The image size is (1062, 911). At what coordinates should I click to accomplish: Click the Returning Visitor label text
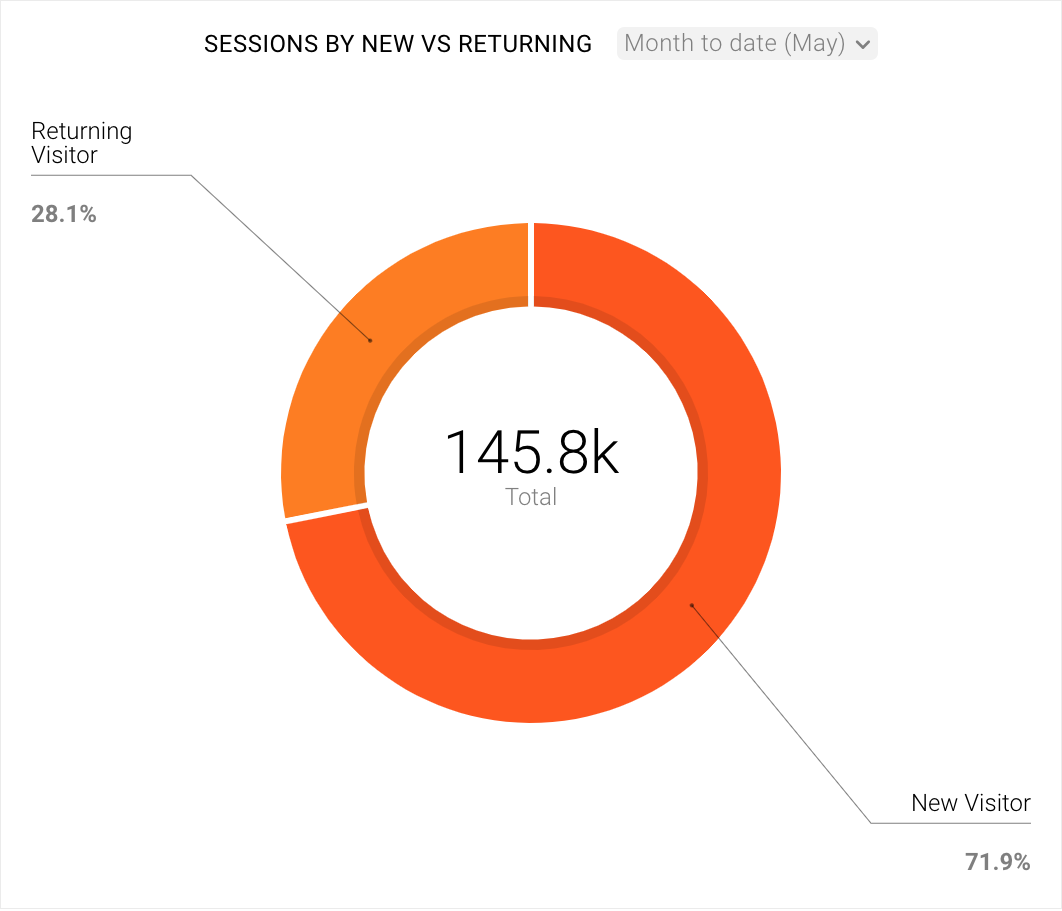(x=81, y=142)
